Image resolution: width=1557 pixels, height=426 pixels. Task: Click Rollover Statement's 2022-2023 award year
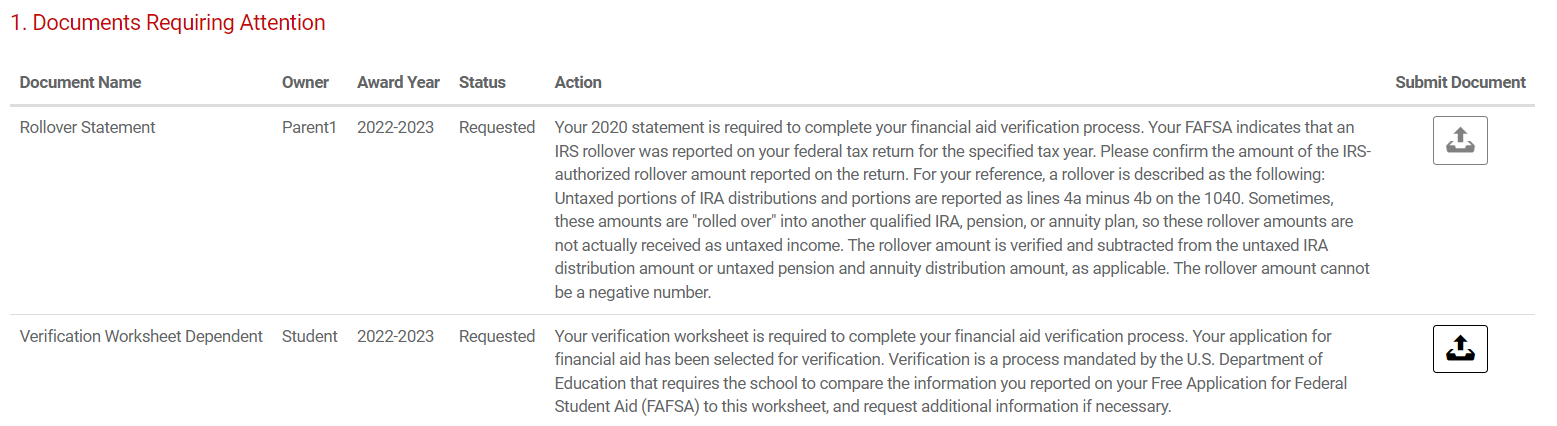click(395, 127)
